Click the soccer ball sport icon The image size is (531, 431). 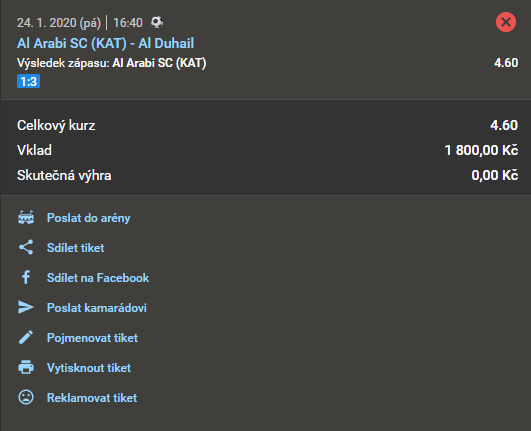click(157, 22)
